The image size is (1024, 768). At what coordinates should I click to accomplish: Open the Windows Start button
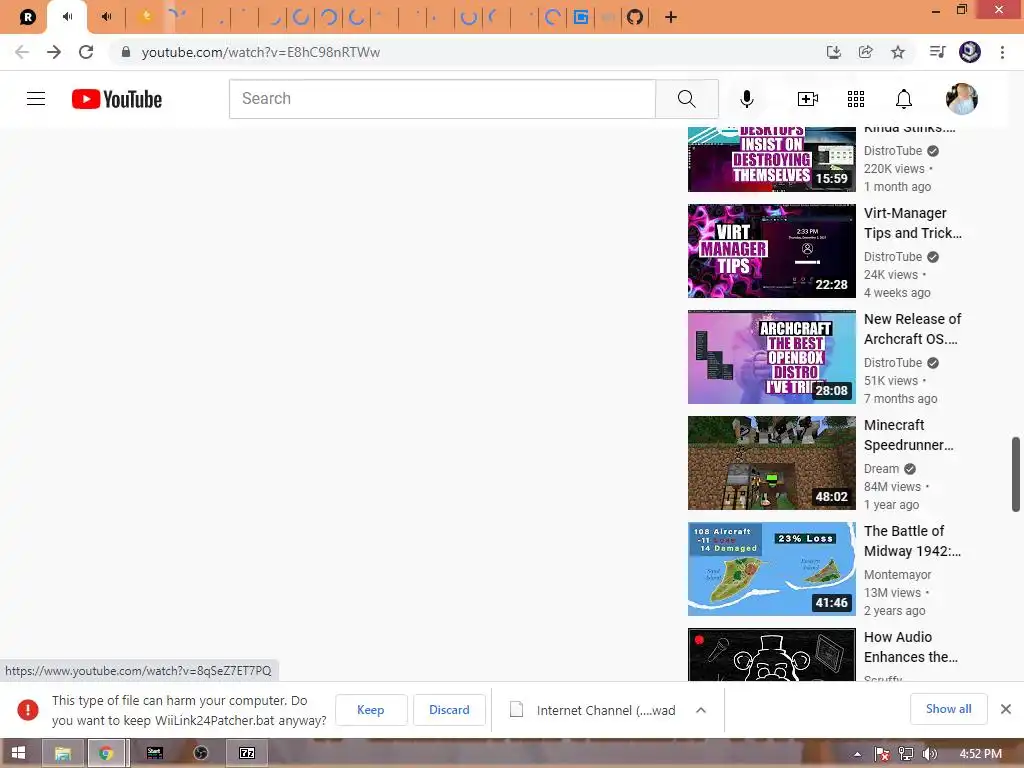tap(18, 753)
